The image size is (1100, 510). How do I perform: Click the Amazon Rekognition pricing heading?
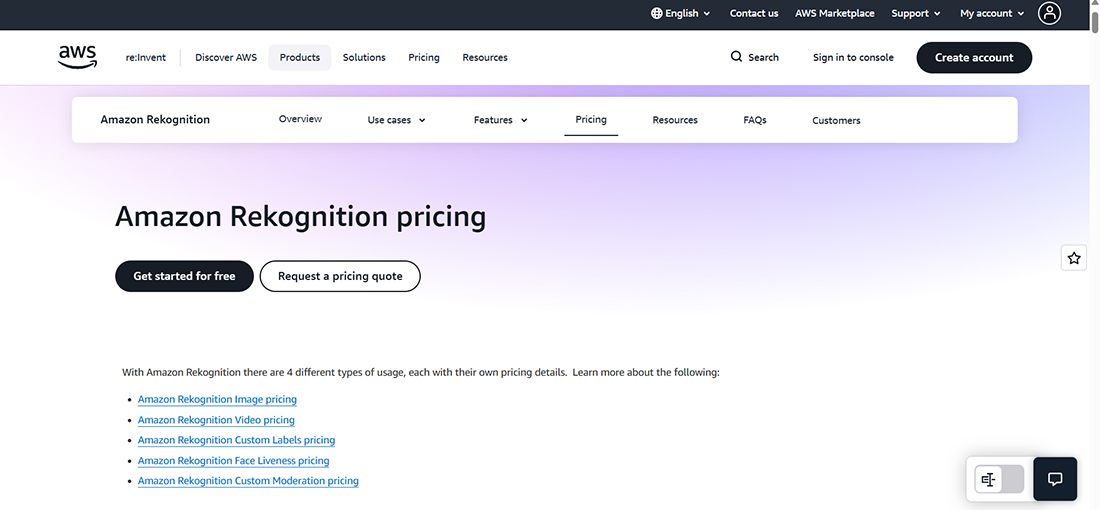(300, 217)
